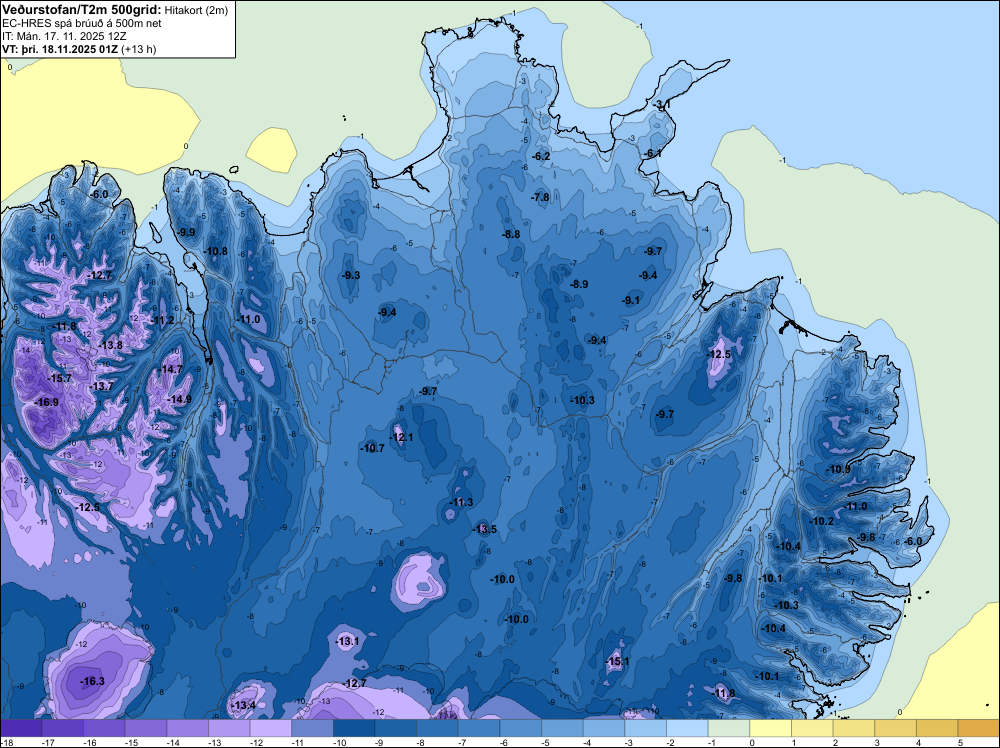This screenshot has height=748, width=1000.
Task: Click the -13.5 temperature label
Action: 485,530
